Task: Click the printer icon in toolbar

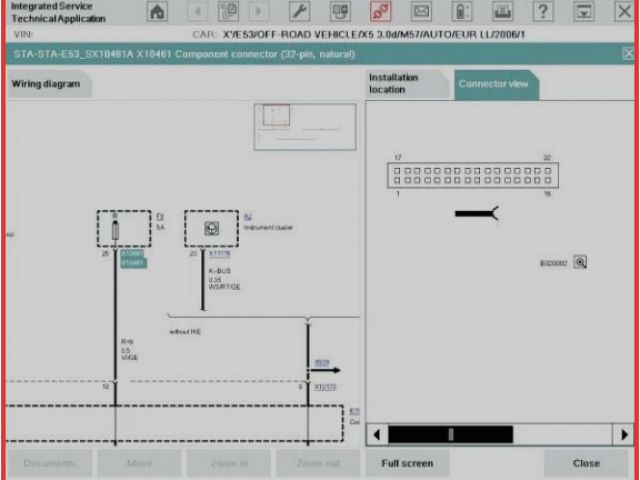Action: coord(502,12)
